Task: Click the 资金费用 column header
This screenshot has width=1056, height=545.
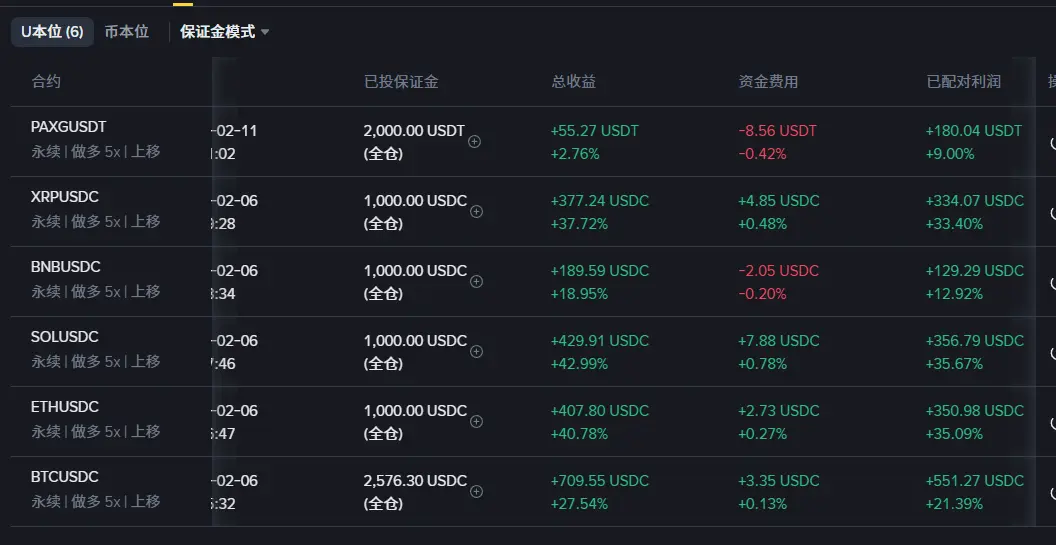Action: point(768,82)
